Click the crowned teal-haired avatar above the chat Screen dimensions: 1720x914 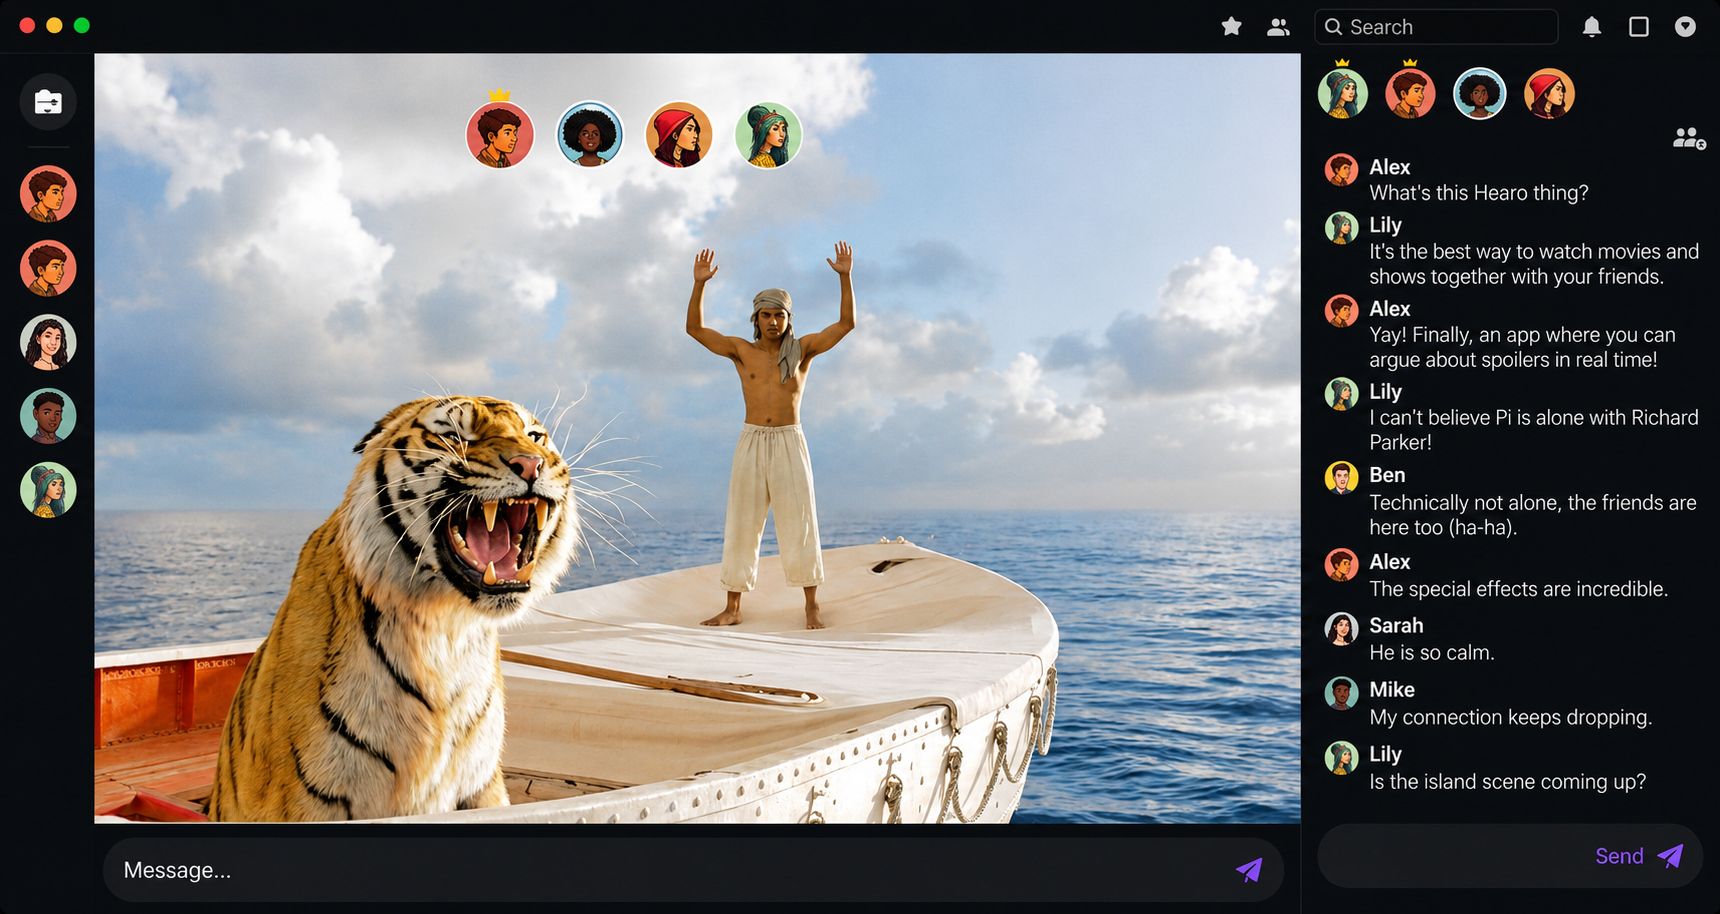(x=1342, y=93)
